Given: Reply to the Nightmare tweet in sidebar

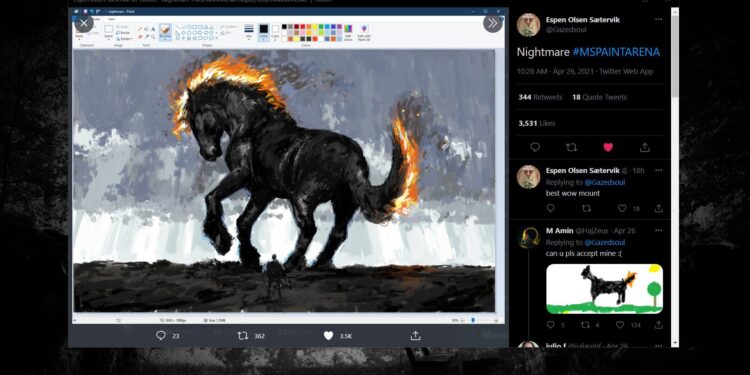Looking at the screenshot, I should (x=535, y=147).
